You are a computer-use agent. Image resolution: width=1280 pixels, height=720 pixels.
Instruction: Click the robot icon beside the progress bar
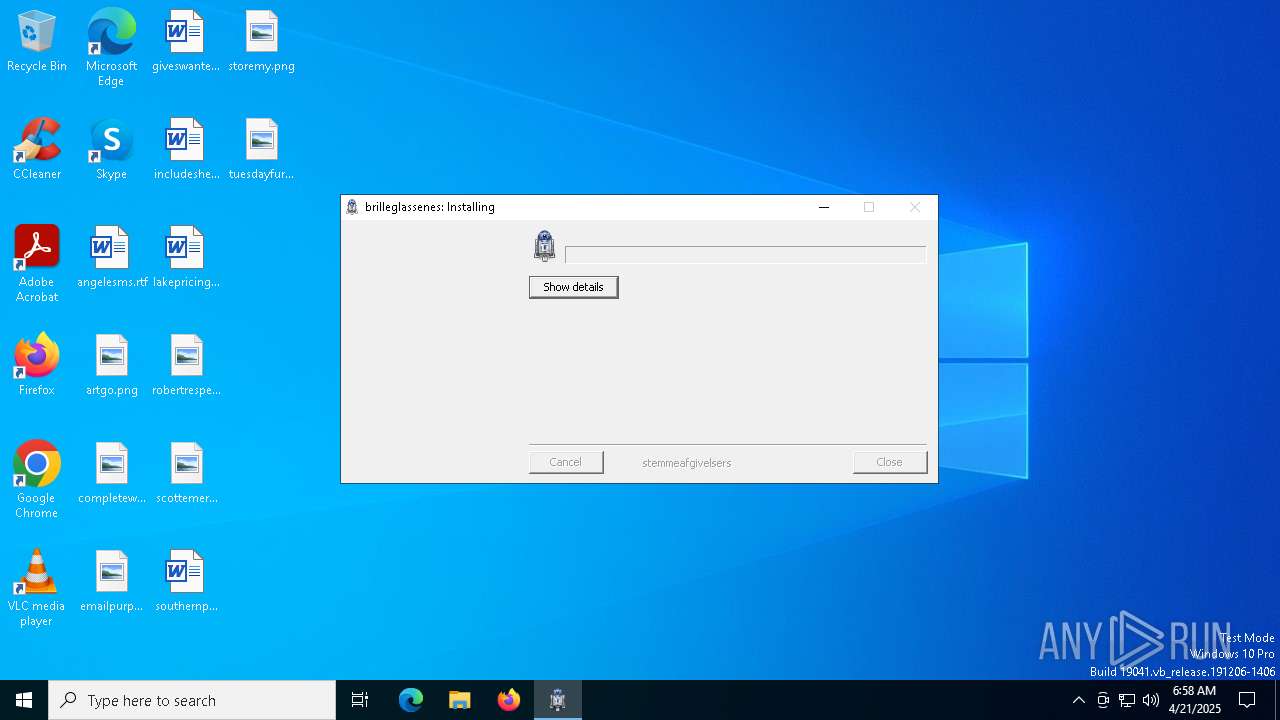click(x=544, y=246)
